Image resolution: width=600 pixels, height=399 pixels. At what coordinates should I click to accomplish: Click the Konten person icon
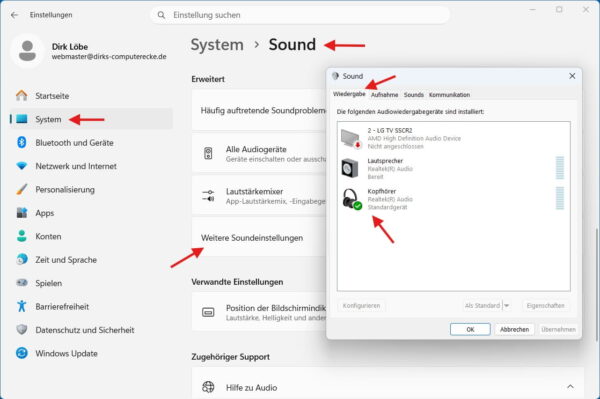point(22,236)
